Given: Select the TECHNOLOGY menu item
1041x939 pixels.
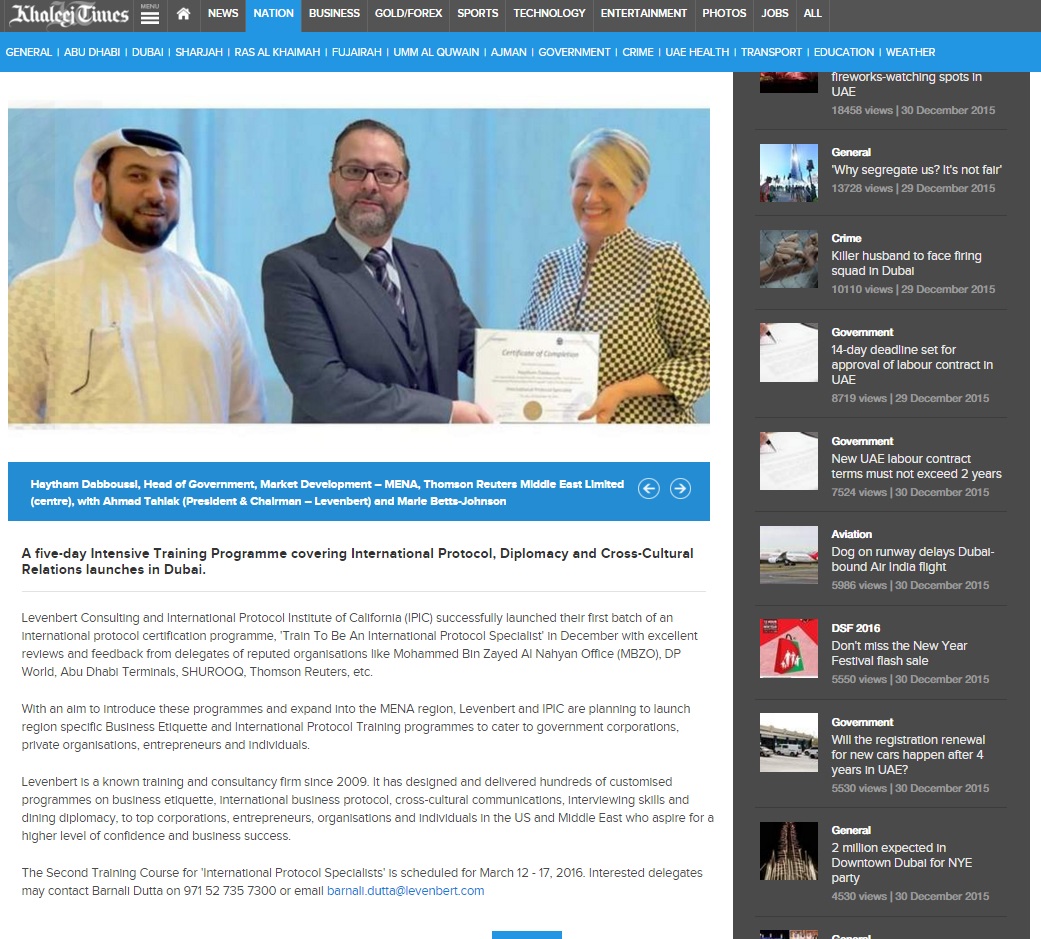Looking at the screenshot, I should click(x=549, y=15).
